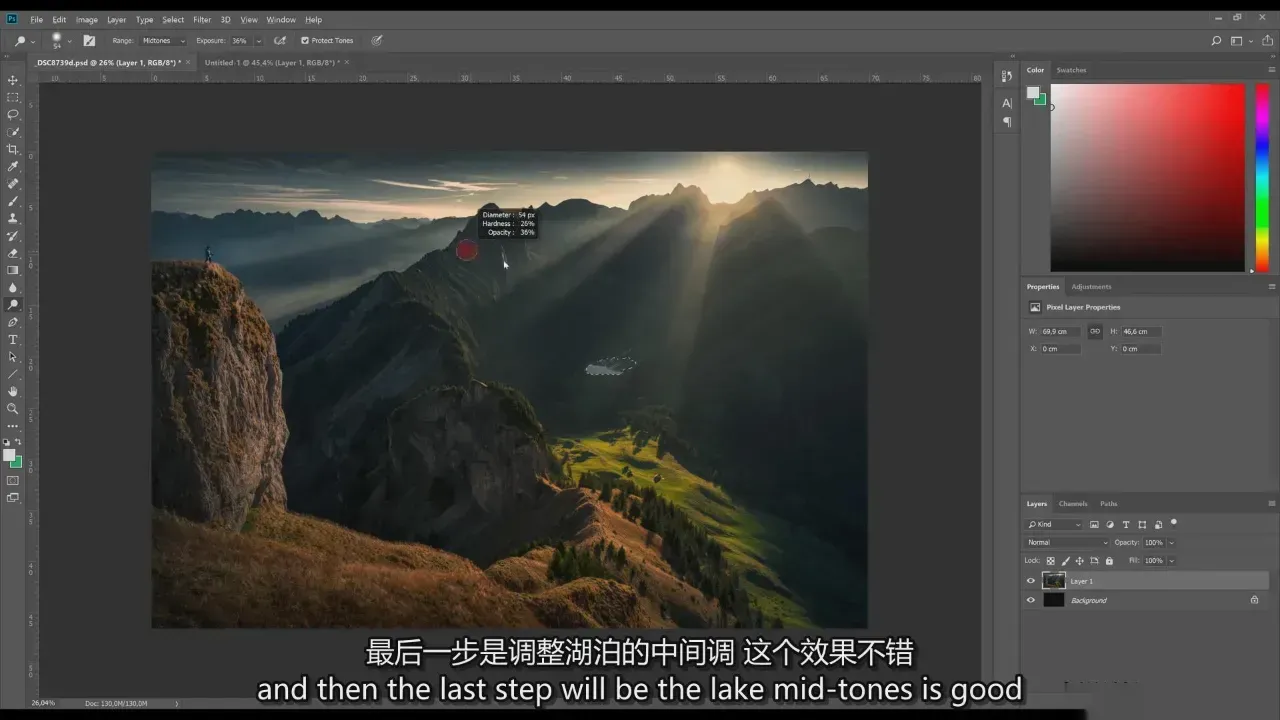Switch to the Adjustments tab
The image size is (1280, 720).
click(x=1091, y=287)
